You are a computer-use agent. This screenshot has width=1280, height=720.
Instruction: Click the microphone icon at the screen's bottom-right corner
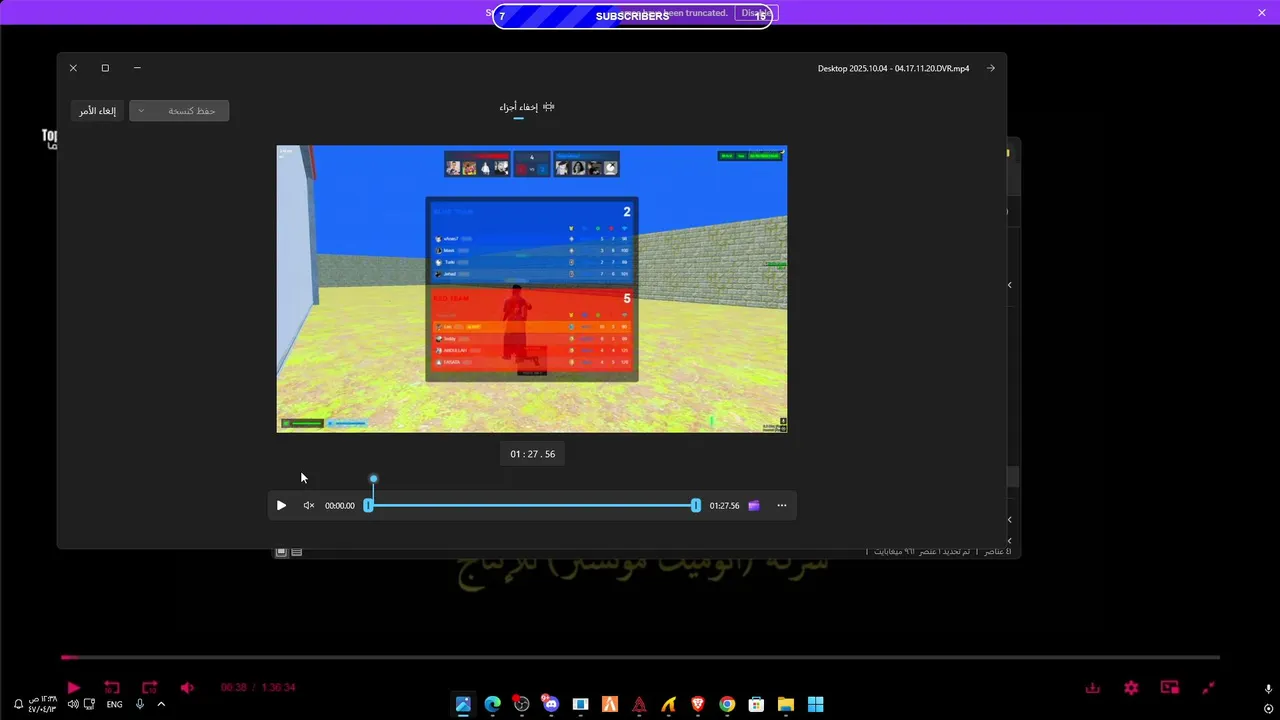[x=1268, y=689]
